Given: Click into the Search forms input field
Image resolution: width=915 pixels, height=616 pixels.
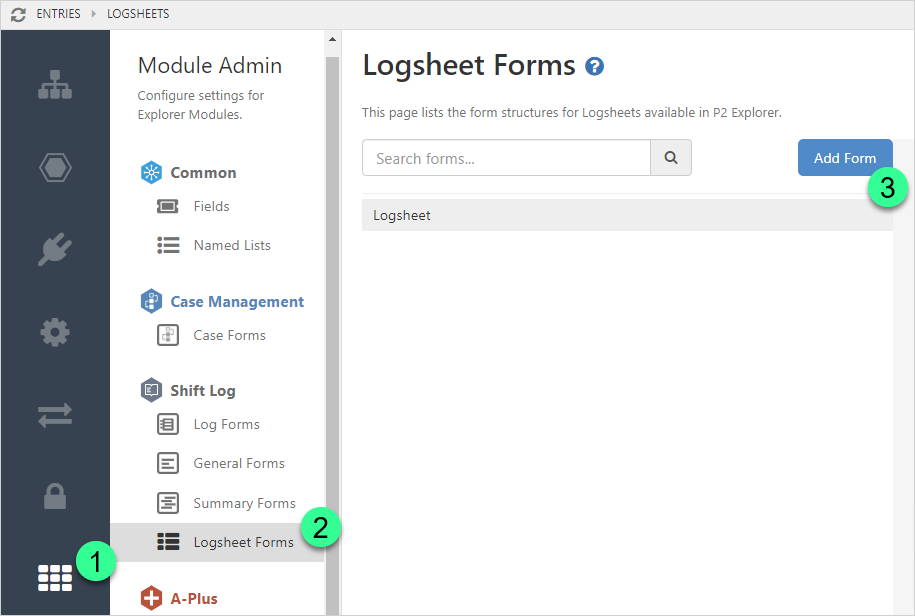Looking at the screenshot, I should tap(506, 158).
